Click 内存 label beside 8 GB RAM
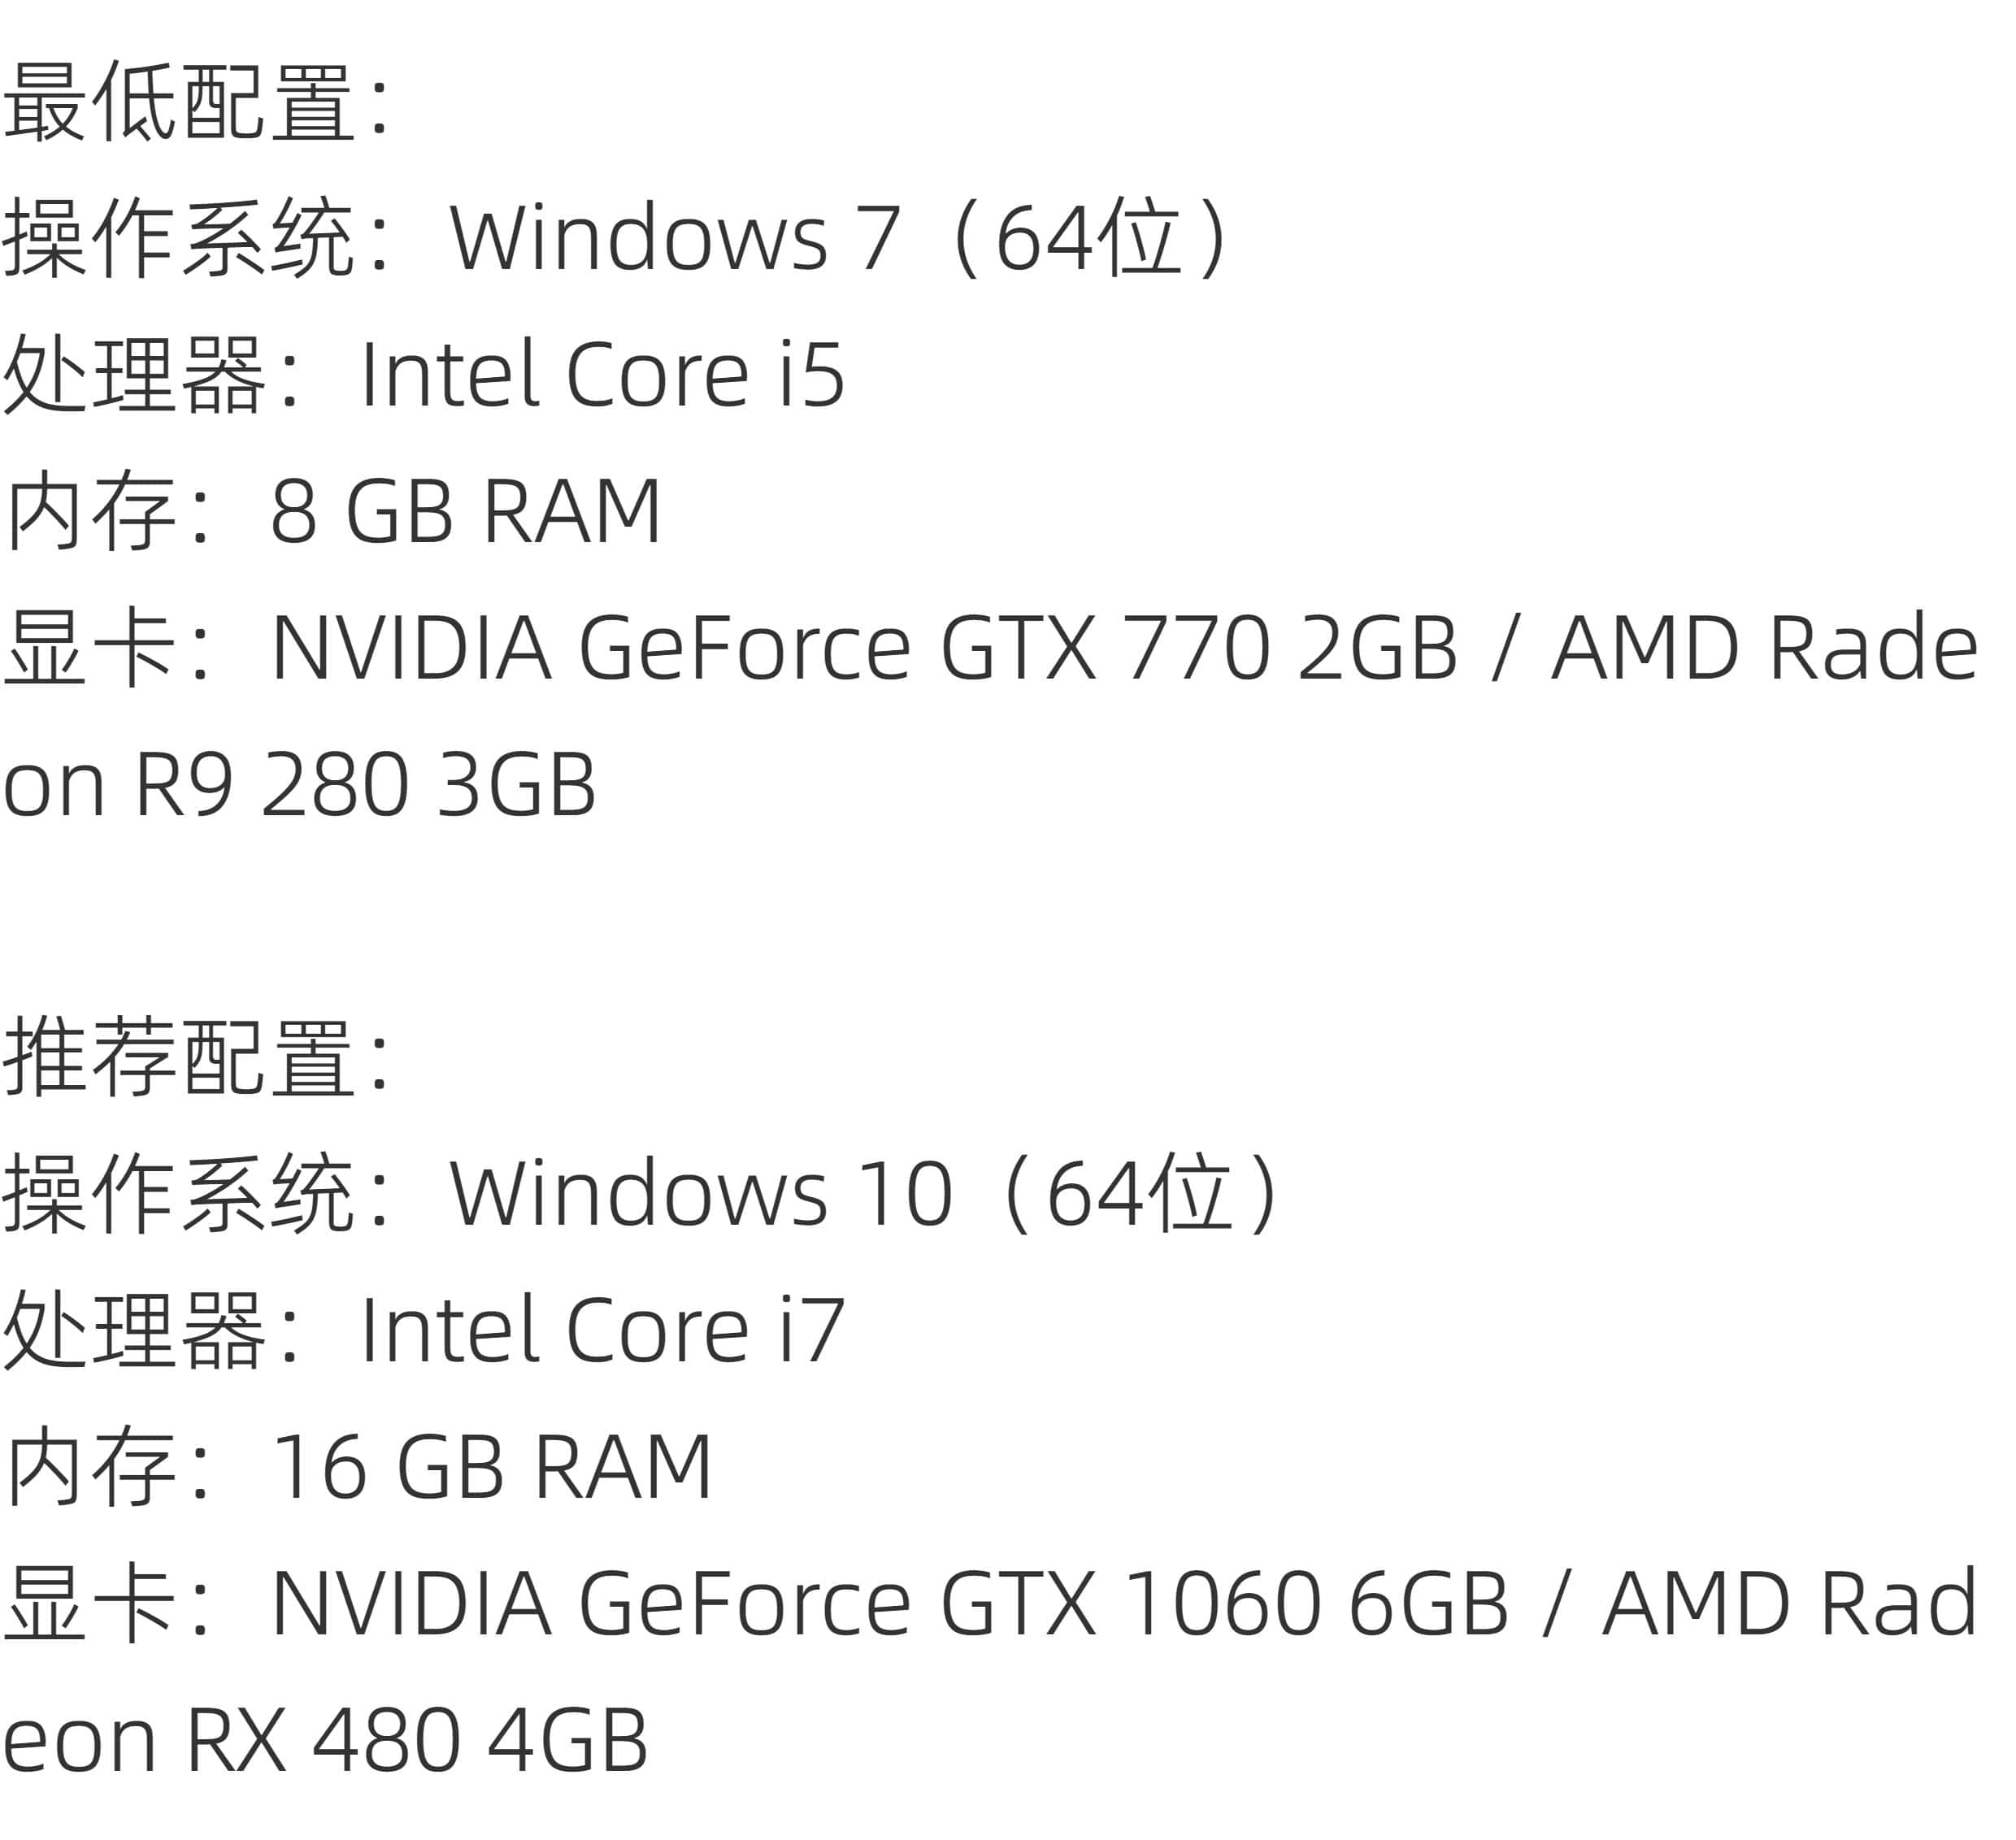This screenshot has height=1840, width=2016. click(90, 511)
